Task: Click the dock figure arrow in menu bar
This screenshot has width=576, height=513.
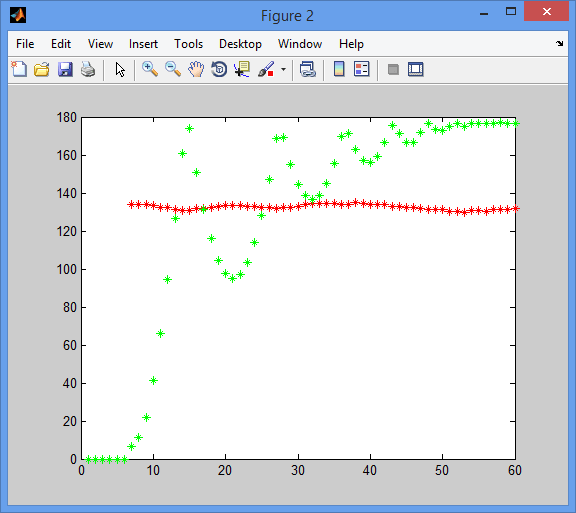Action: 559,43
